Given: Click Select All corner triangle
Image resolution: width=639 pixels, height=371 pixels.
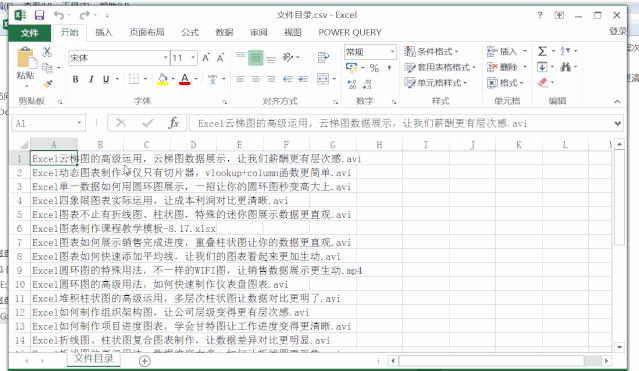Looking at the screenshot, I should tap(24, 144).
